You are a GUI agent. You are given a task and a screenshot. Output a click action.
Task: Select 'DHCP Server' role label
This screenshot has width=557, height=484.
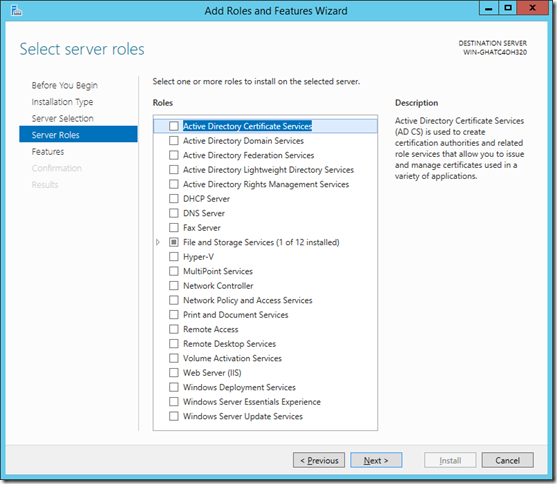206,199
